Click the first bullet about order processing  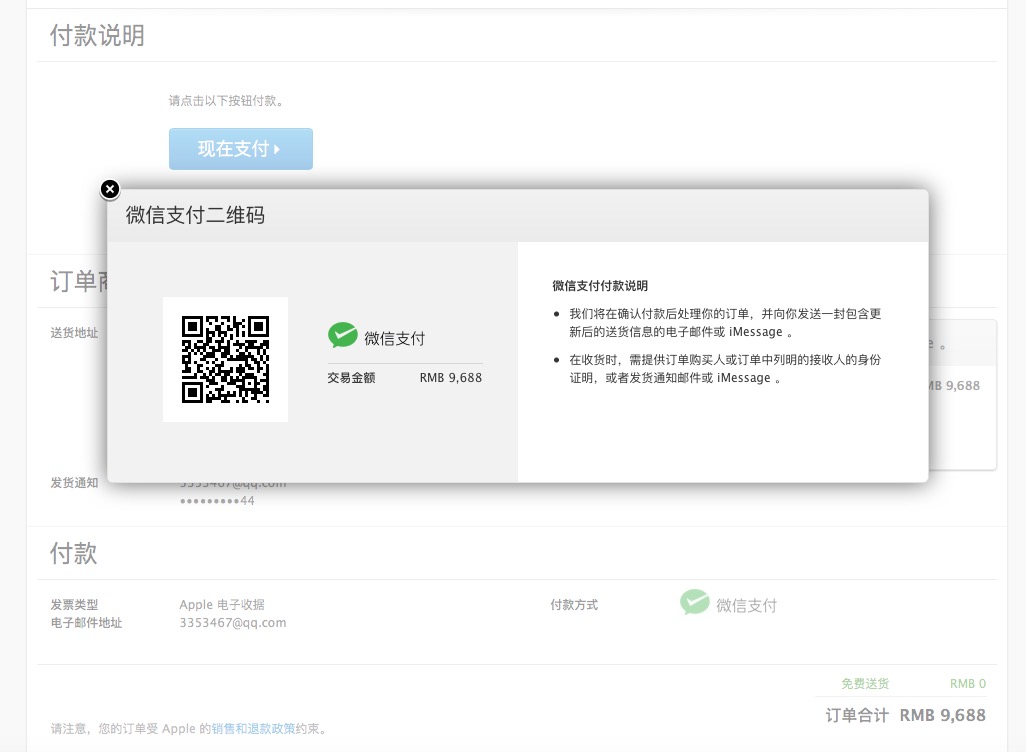point(725,323)
